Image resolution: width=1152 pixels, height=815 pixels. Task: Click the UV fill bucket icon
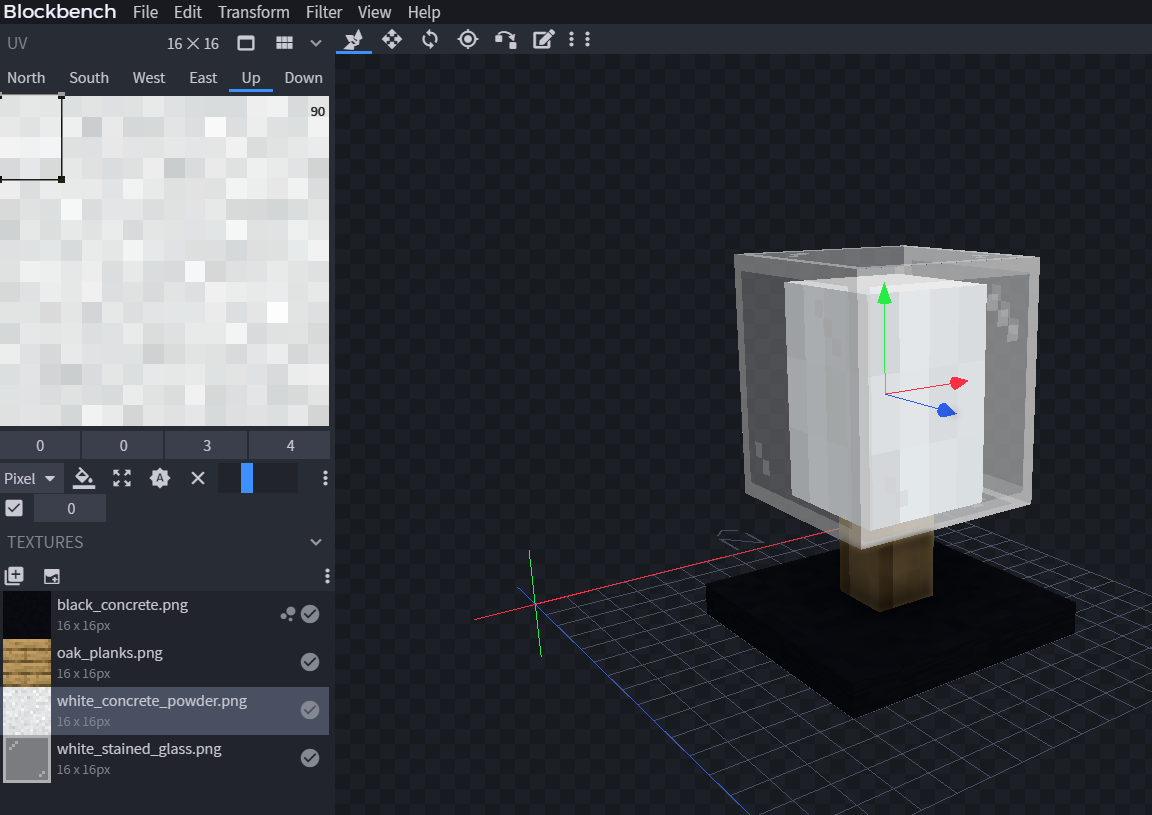click(x=85, y=478)
